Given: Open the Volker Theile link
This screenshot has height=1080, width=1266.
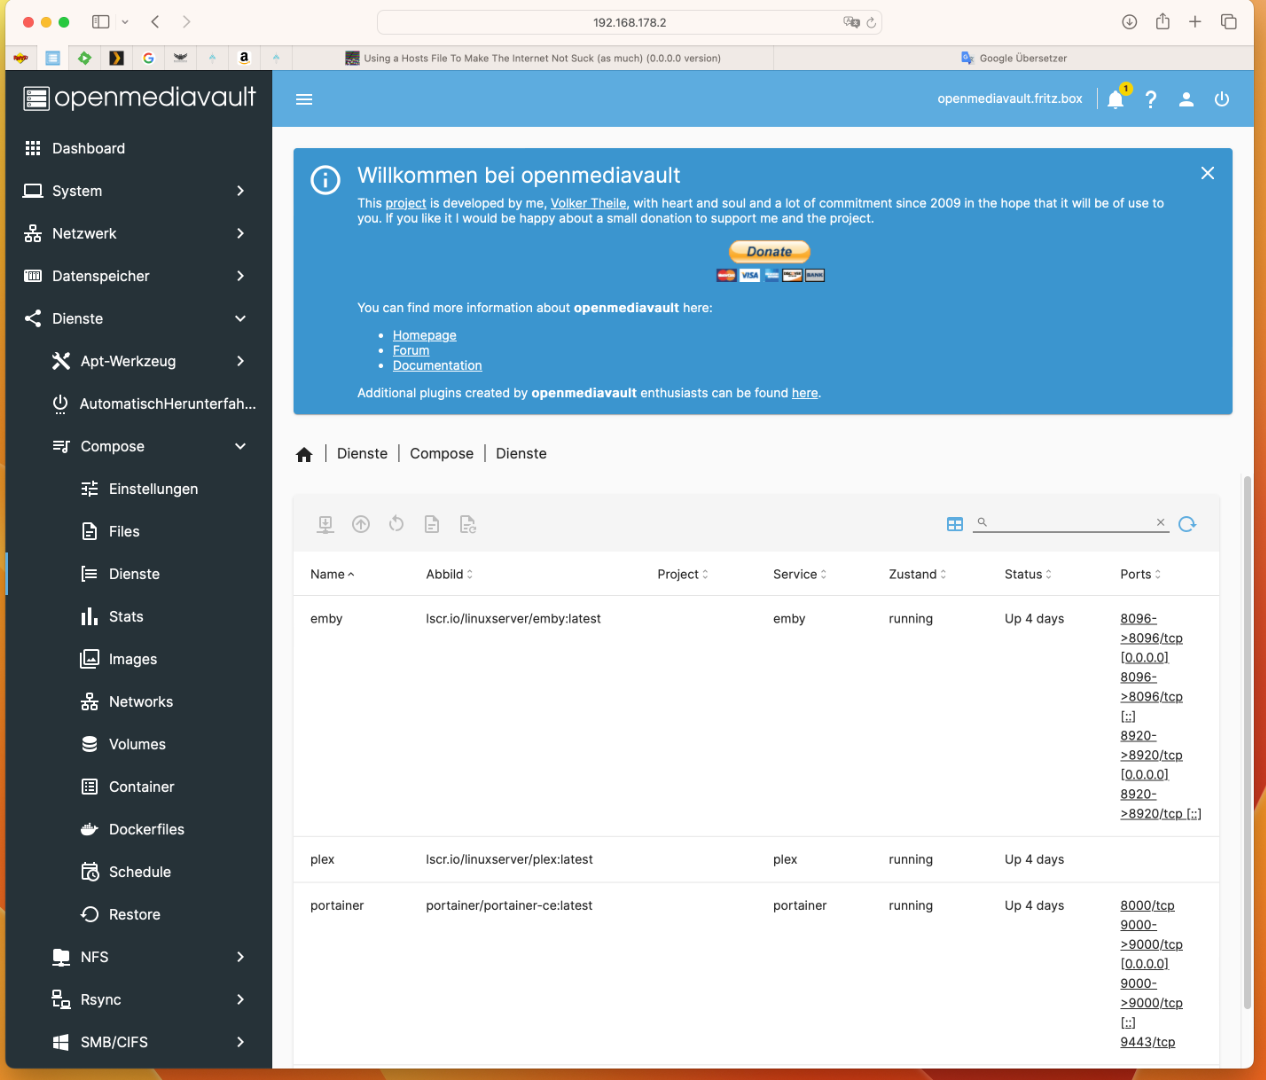Looking at the screenshot, I should (588, 203).
